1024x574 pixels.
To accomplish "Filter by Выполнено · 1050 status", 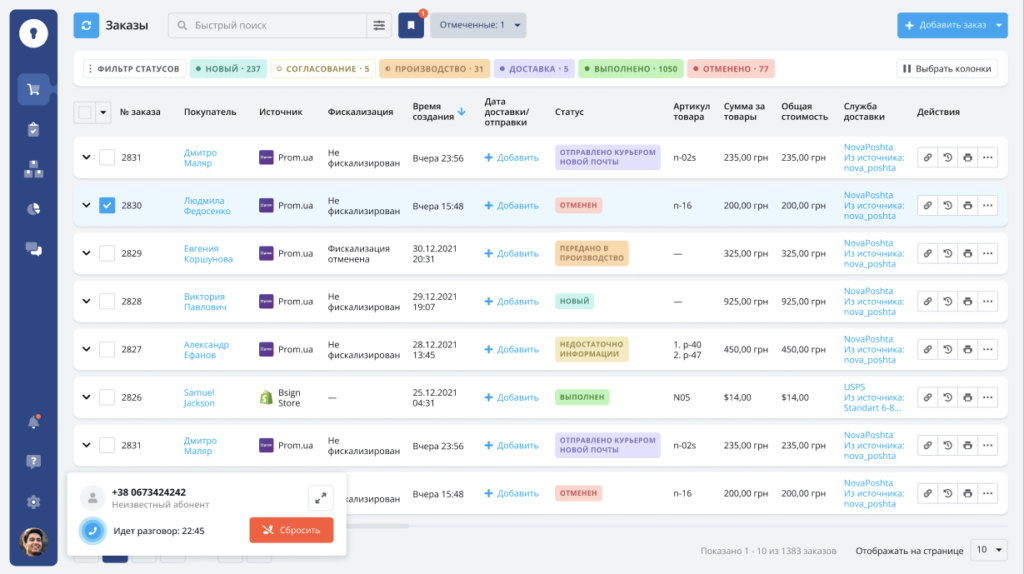I will 631,69.
